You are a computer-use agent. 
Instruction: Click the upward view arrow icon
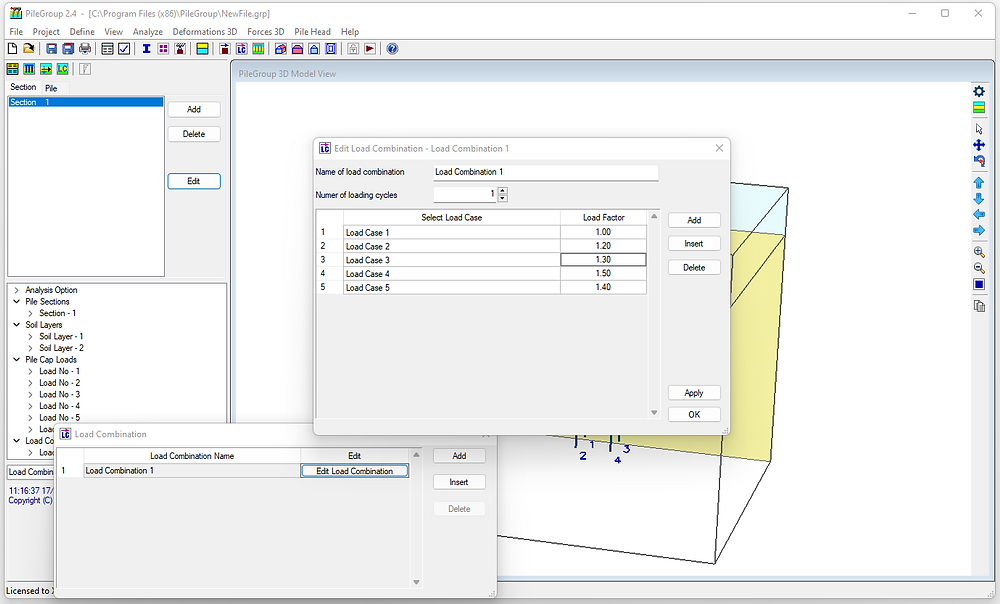point(979,181)
